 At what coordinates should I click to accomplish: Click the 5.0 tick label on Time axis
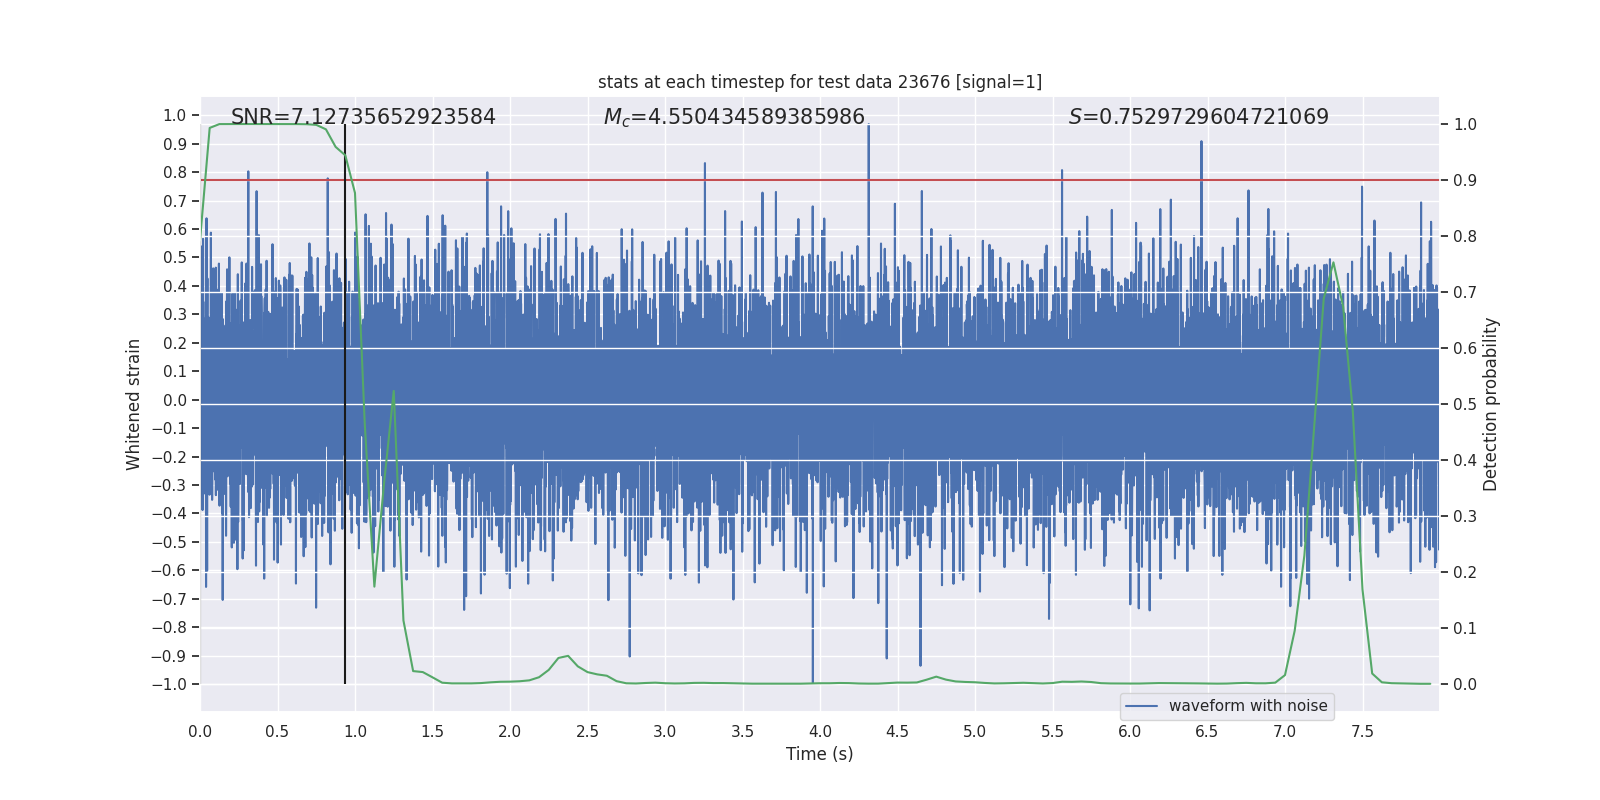[x=975, y=731]
